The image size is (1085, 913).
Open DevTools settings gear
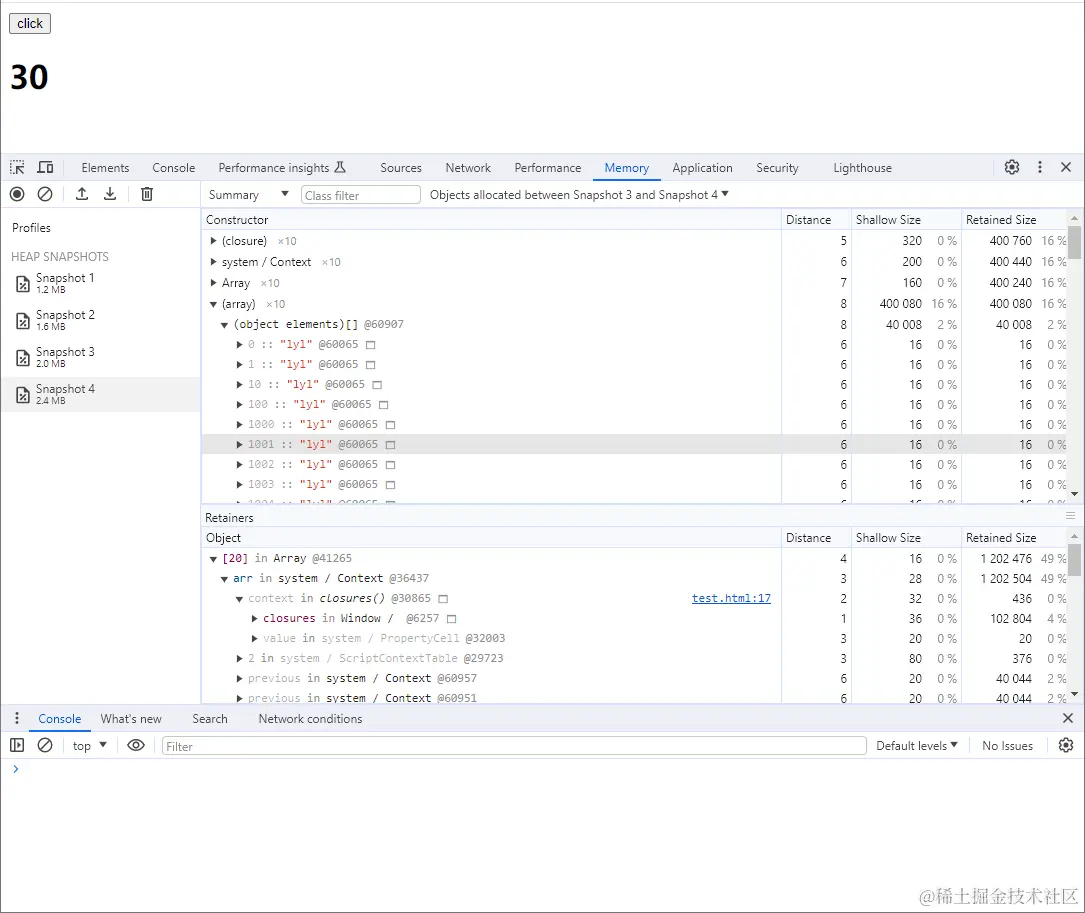pyautogui.click(x=1012, y=168)
